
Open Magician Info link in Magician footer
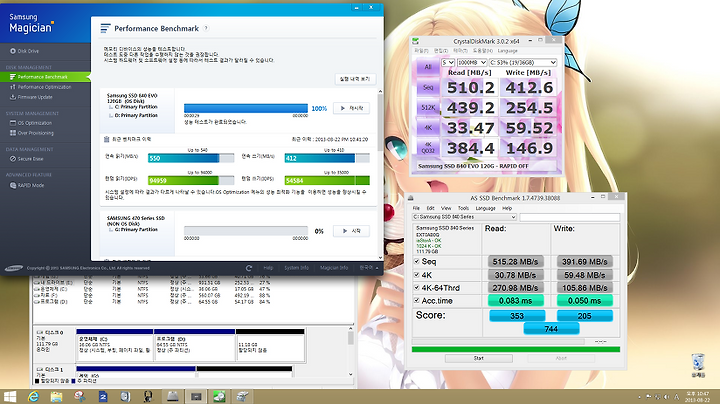pyautogui.click(x=334, y=268)
